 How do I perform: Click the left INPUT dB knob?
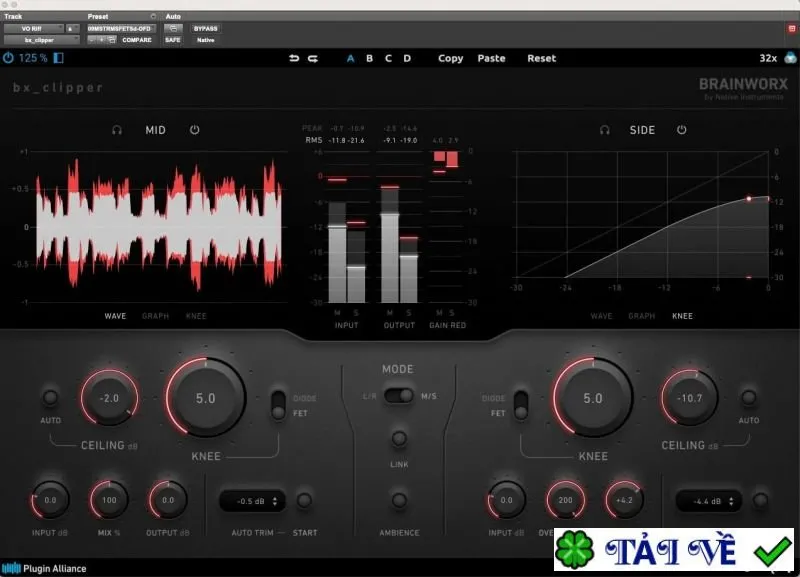(50, 500)
